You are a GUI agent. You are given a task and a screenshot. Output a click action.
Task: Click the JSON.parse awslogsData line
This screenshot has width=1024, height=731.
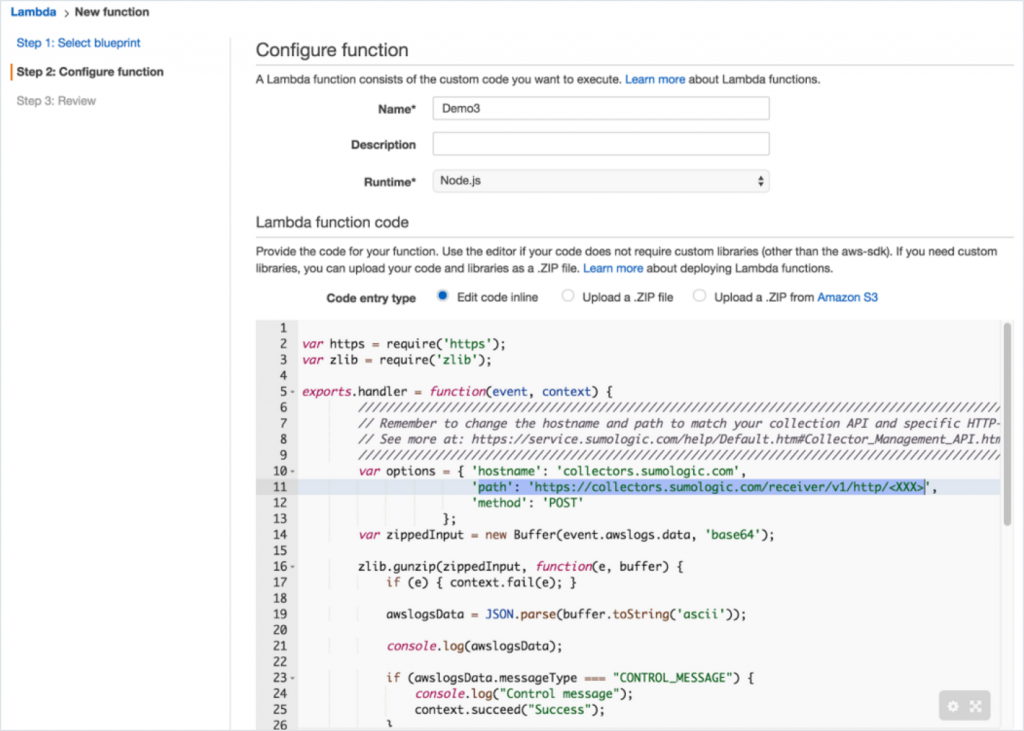(566, 615)
